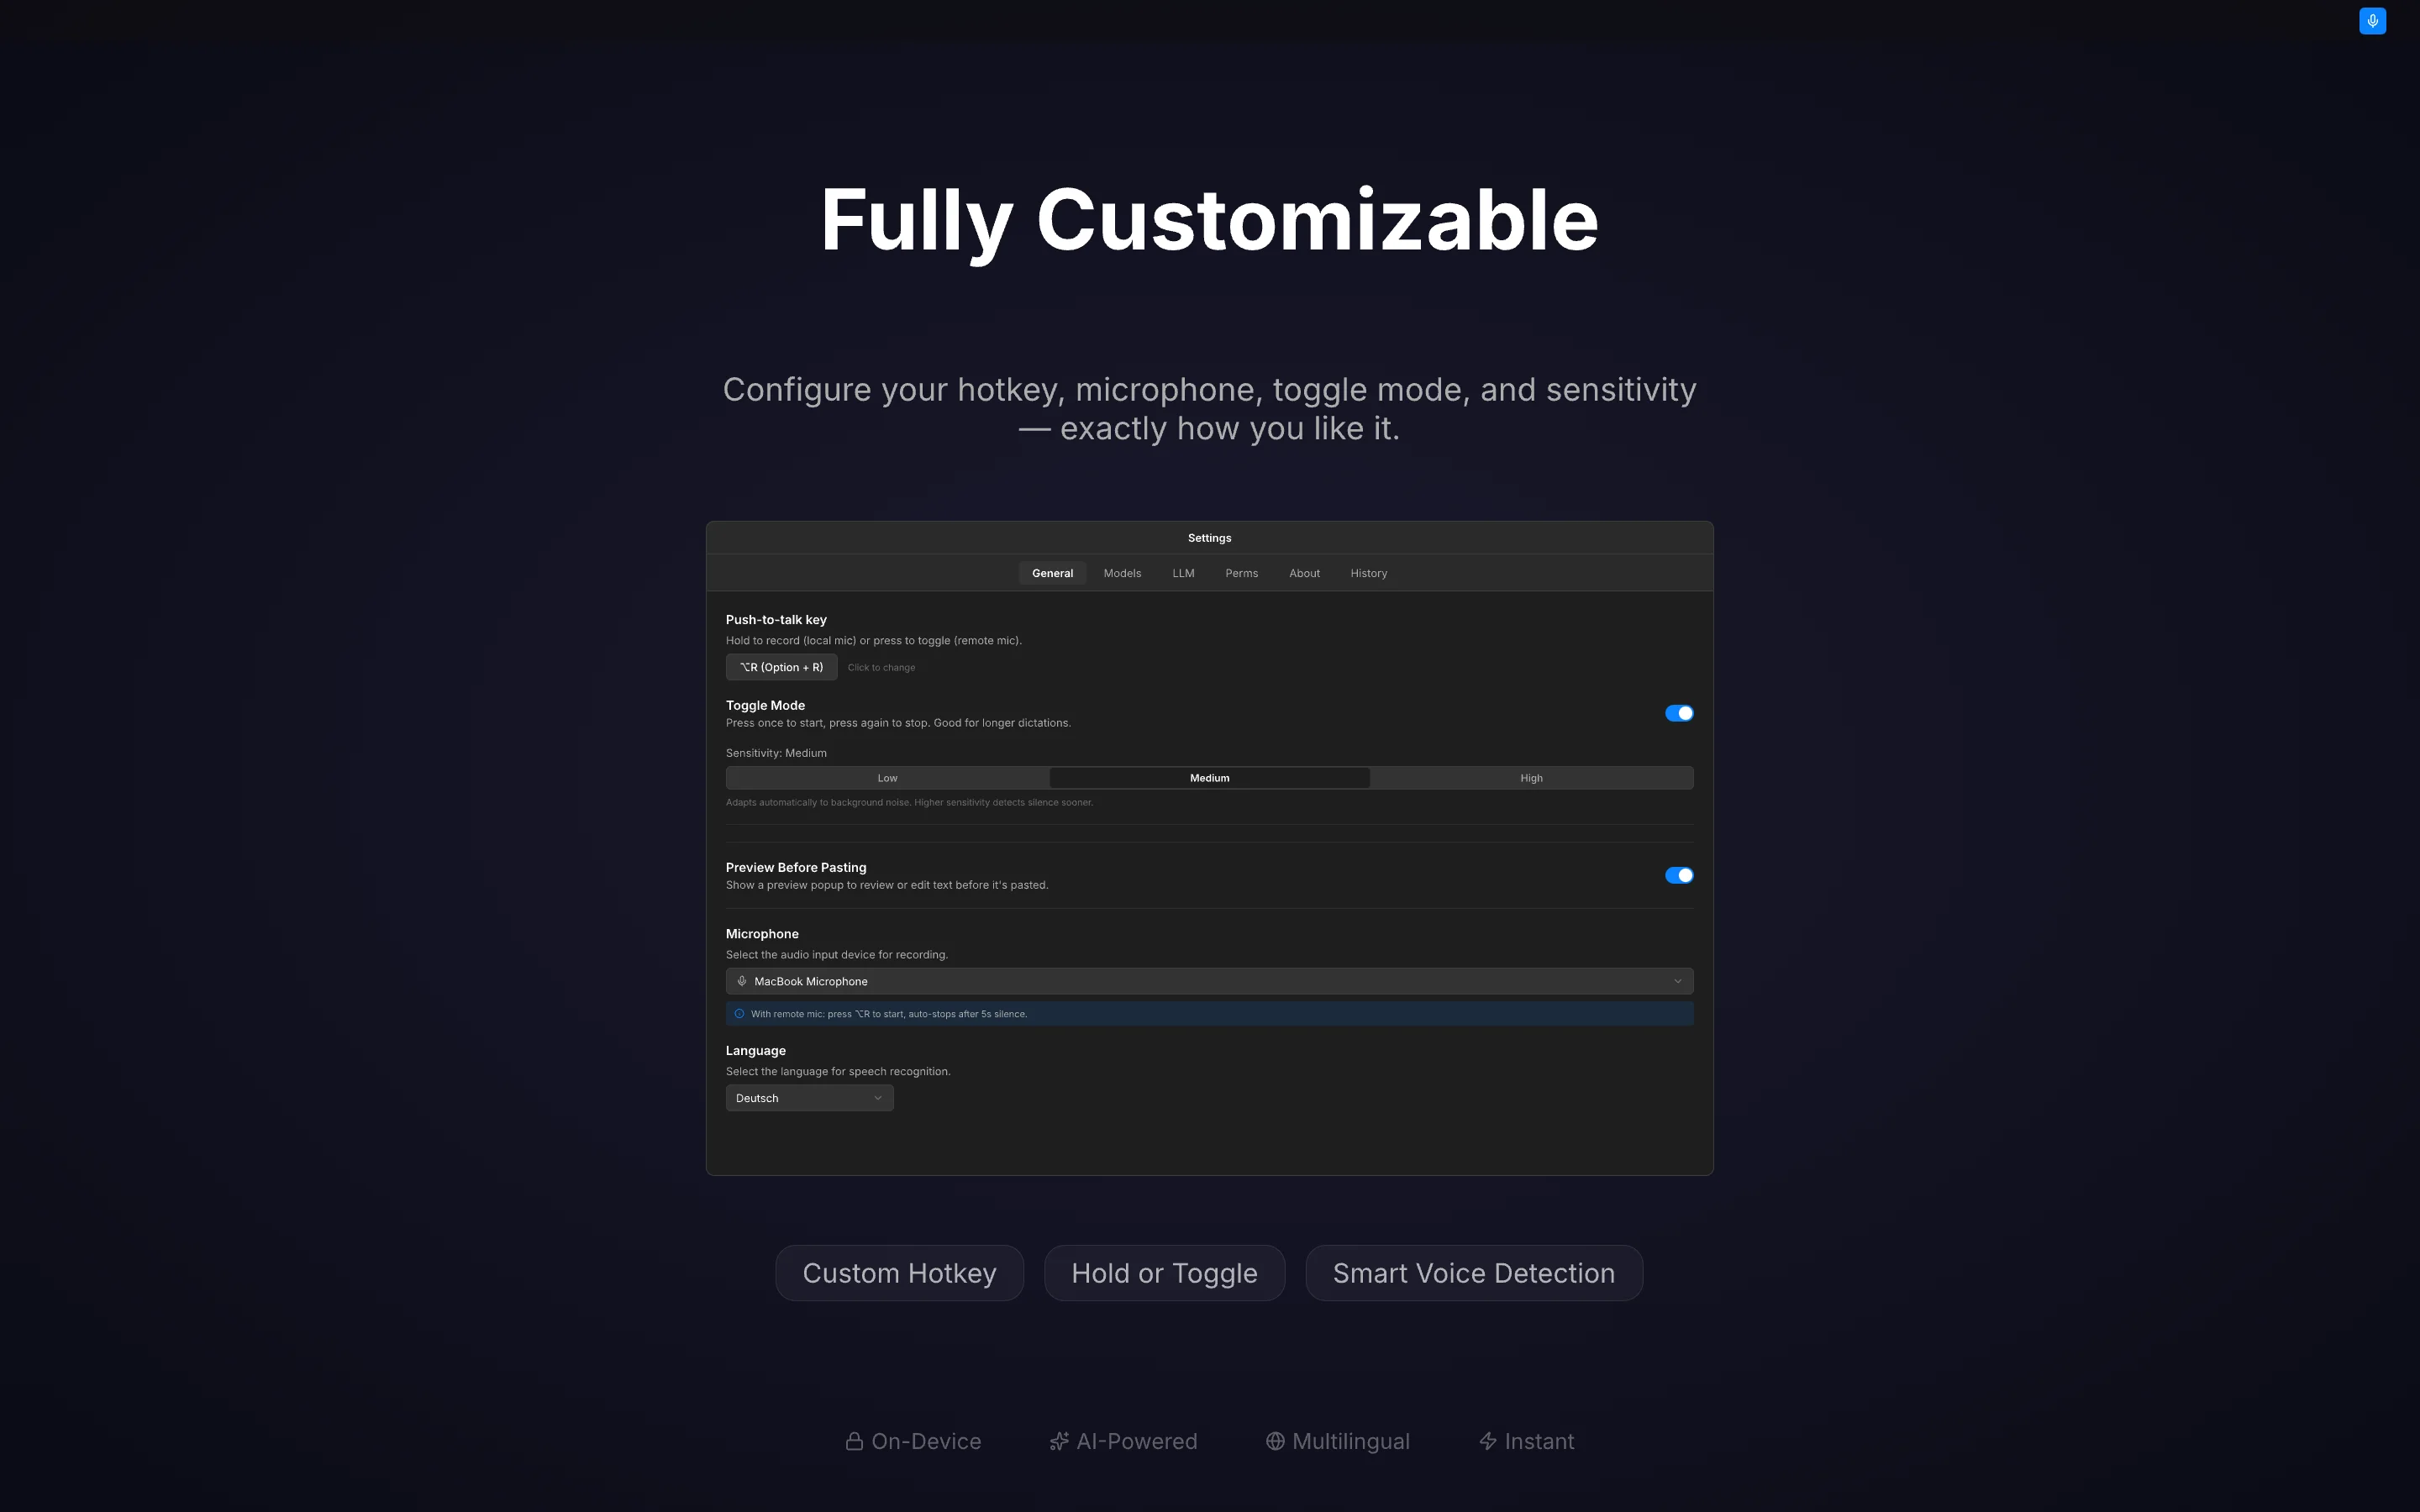Open the MacBook Microphone device dropdown
2420x1512 pixels.
pos(1209,981)
